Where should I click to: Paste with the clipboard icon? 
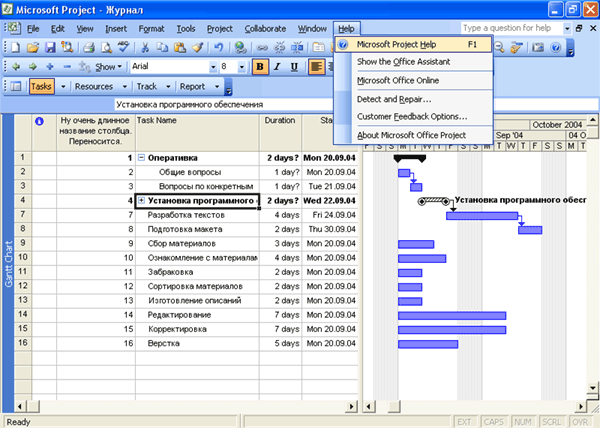(x=180, y=47)
